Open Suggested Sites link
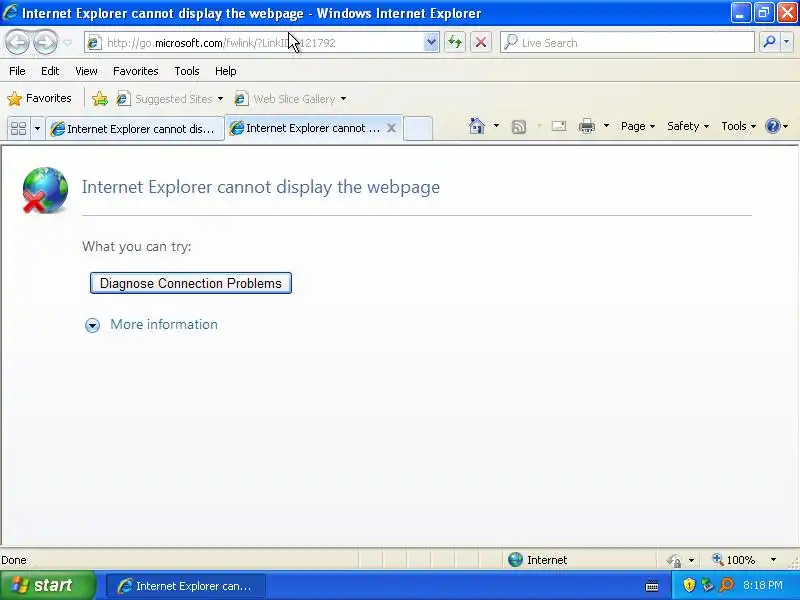The image size is (800, 600). tap(164, 98)
